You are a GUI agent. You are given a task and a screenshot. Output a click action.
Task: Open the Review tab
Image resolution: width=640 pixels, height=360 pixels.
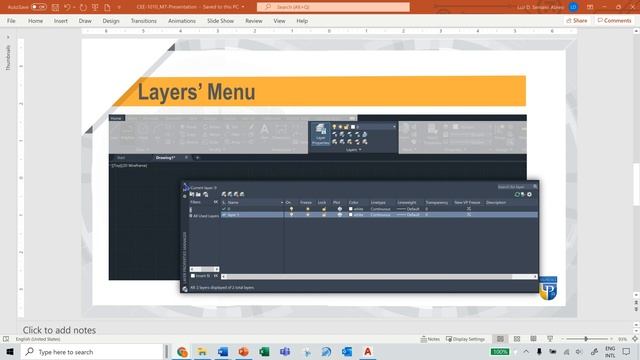coord(254,21)
